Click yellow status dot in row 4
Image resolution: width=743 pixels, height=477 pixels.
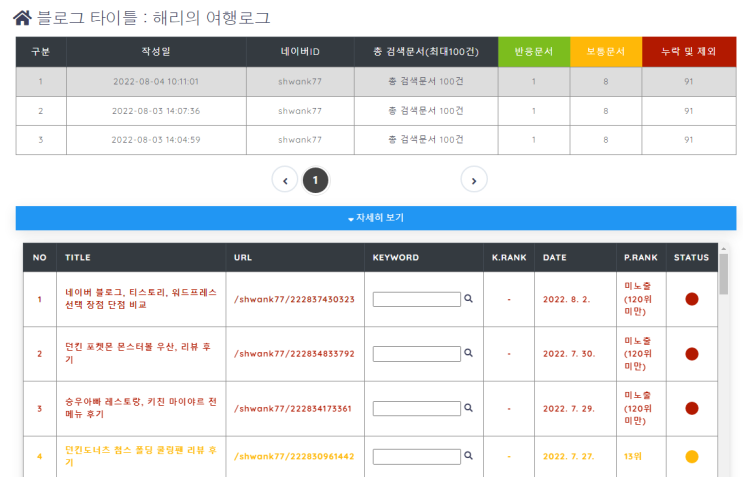(692, 457)
